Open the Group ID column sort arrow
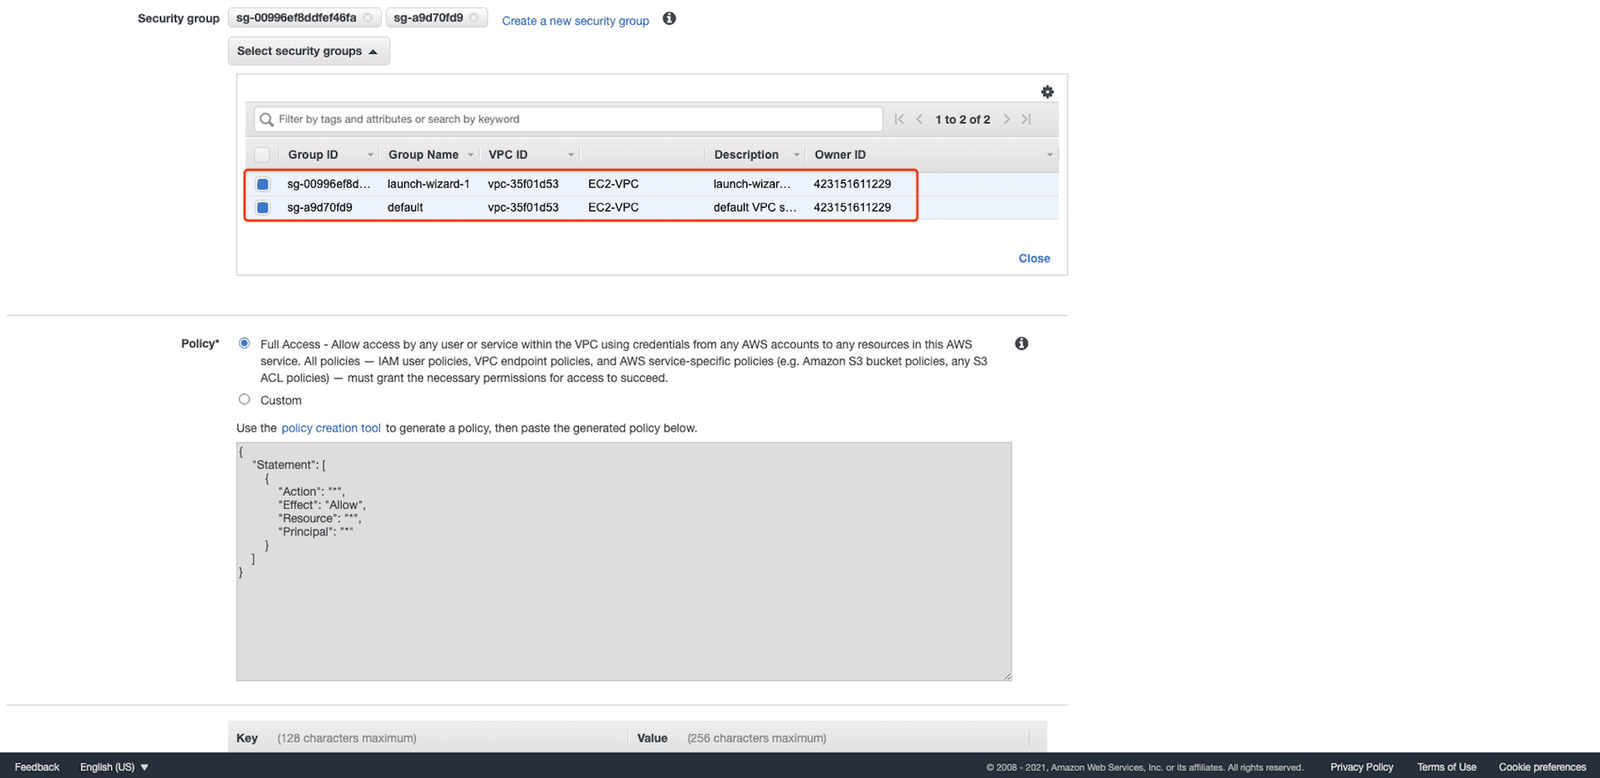Screen dimensions: 1600x778 point(370,155)
